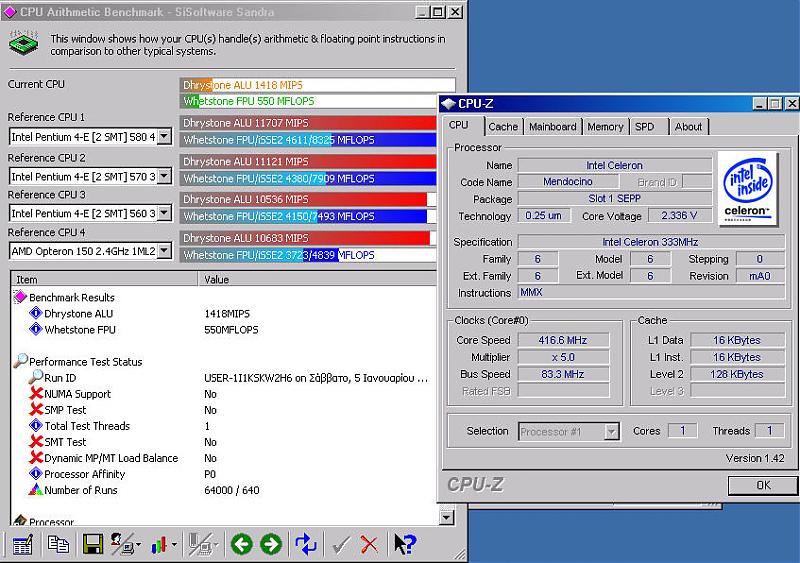800x563 pixels.
Task: Click the Intel Inside Celeron logo
Action: click(747, 189)
